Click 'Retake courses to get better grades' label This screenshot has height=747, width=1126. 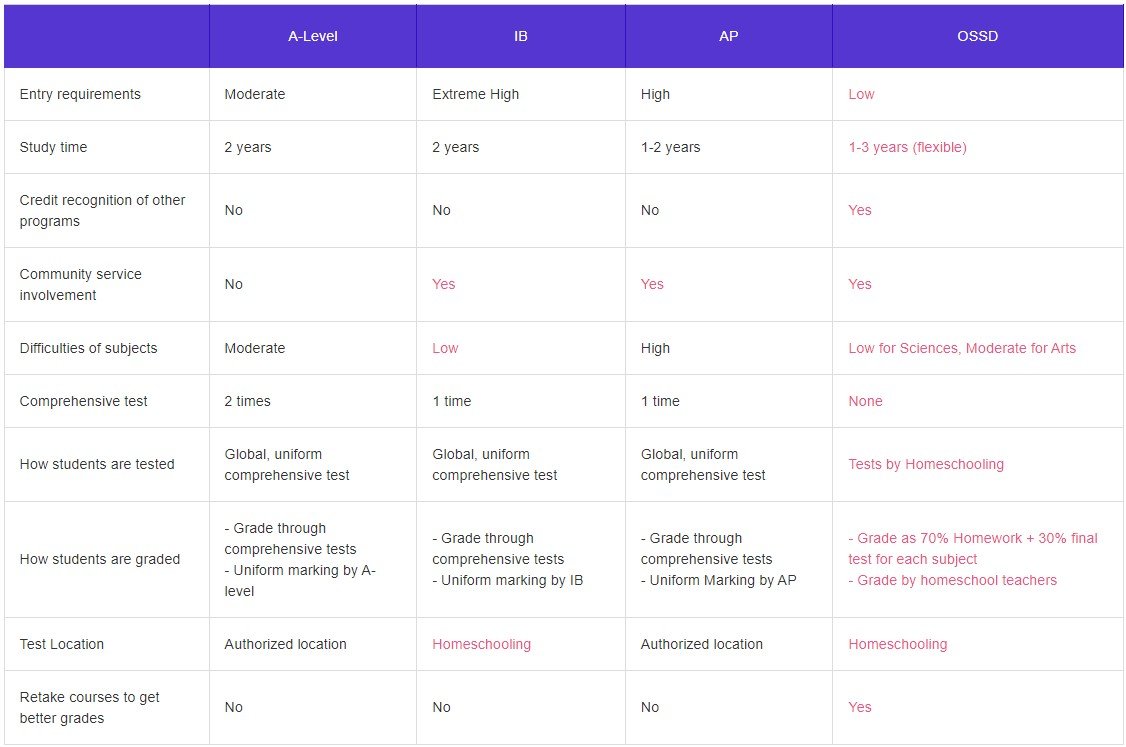tap(89, 707)
